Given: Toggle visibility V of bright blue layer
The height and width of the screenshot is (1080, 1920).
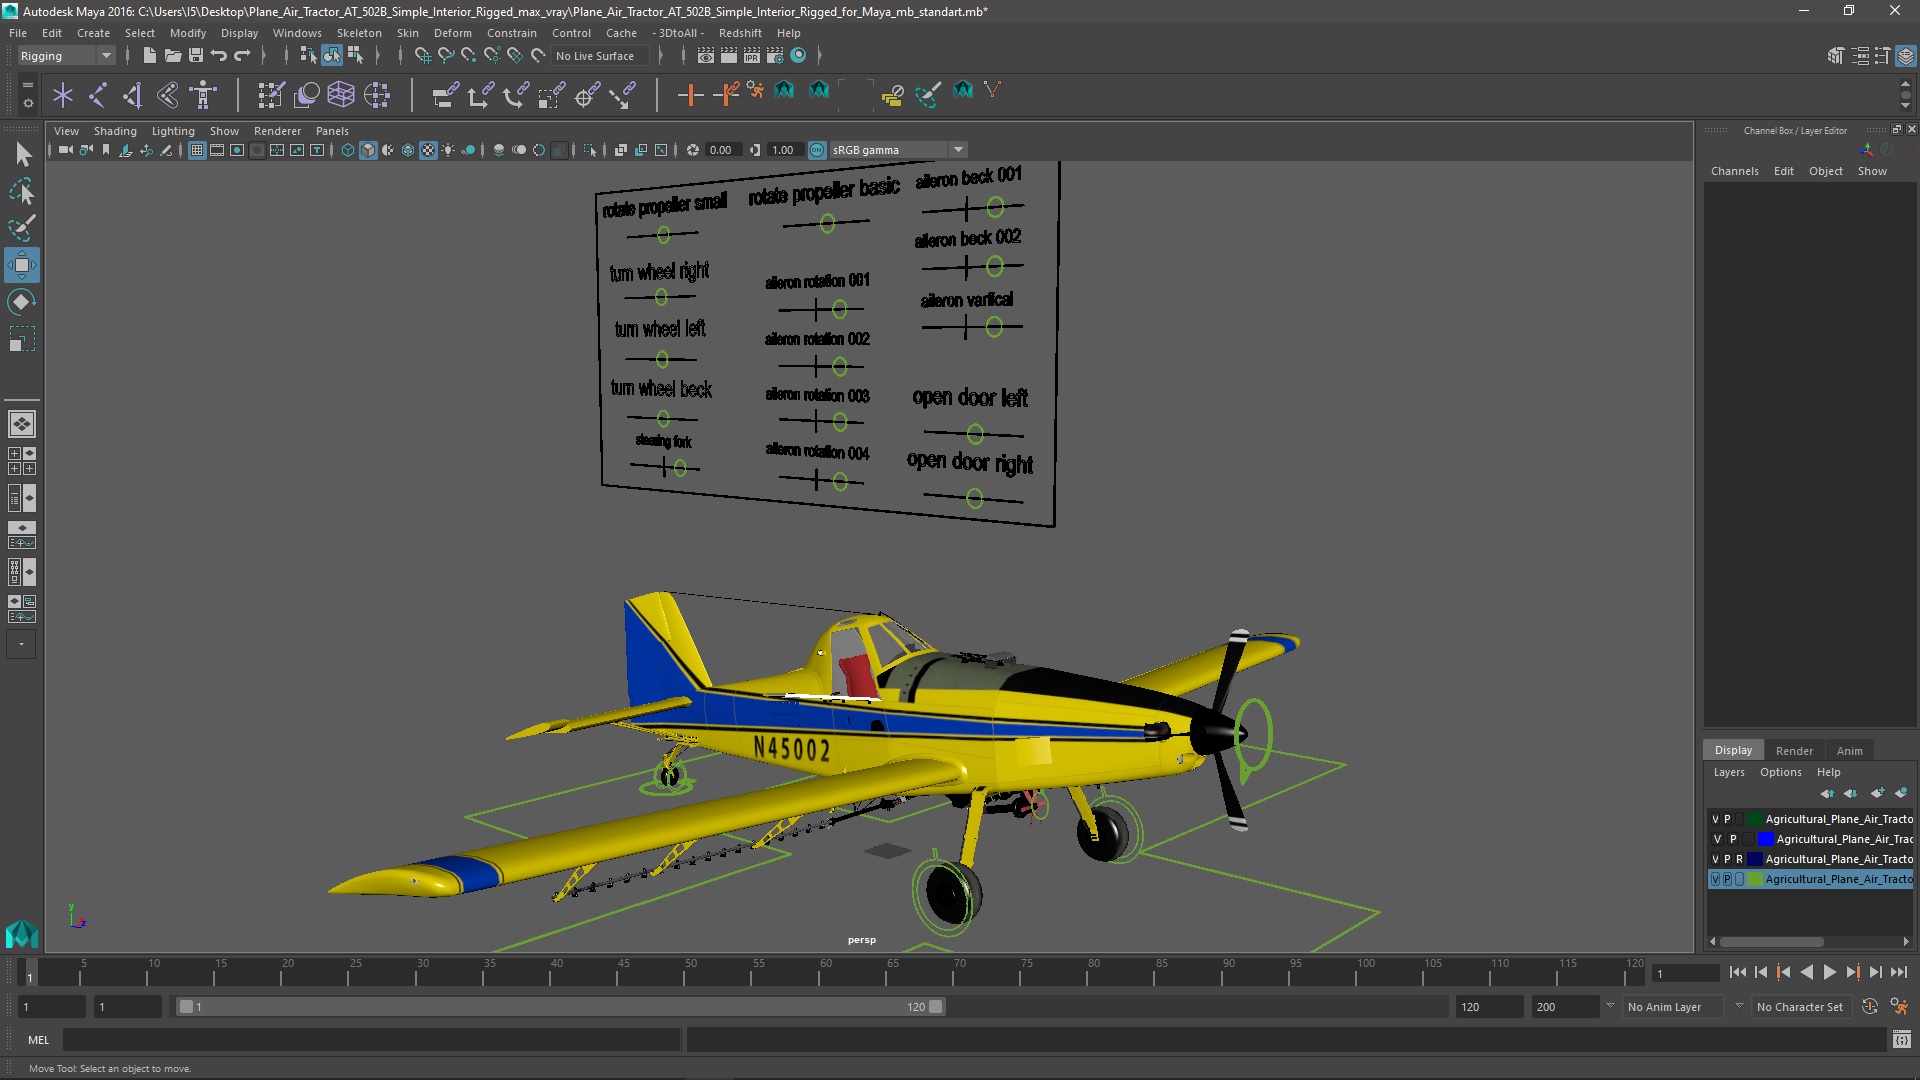Looking at the screenshot, I should pos(1717,839).
